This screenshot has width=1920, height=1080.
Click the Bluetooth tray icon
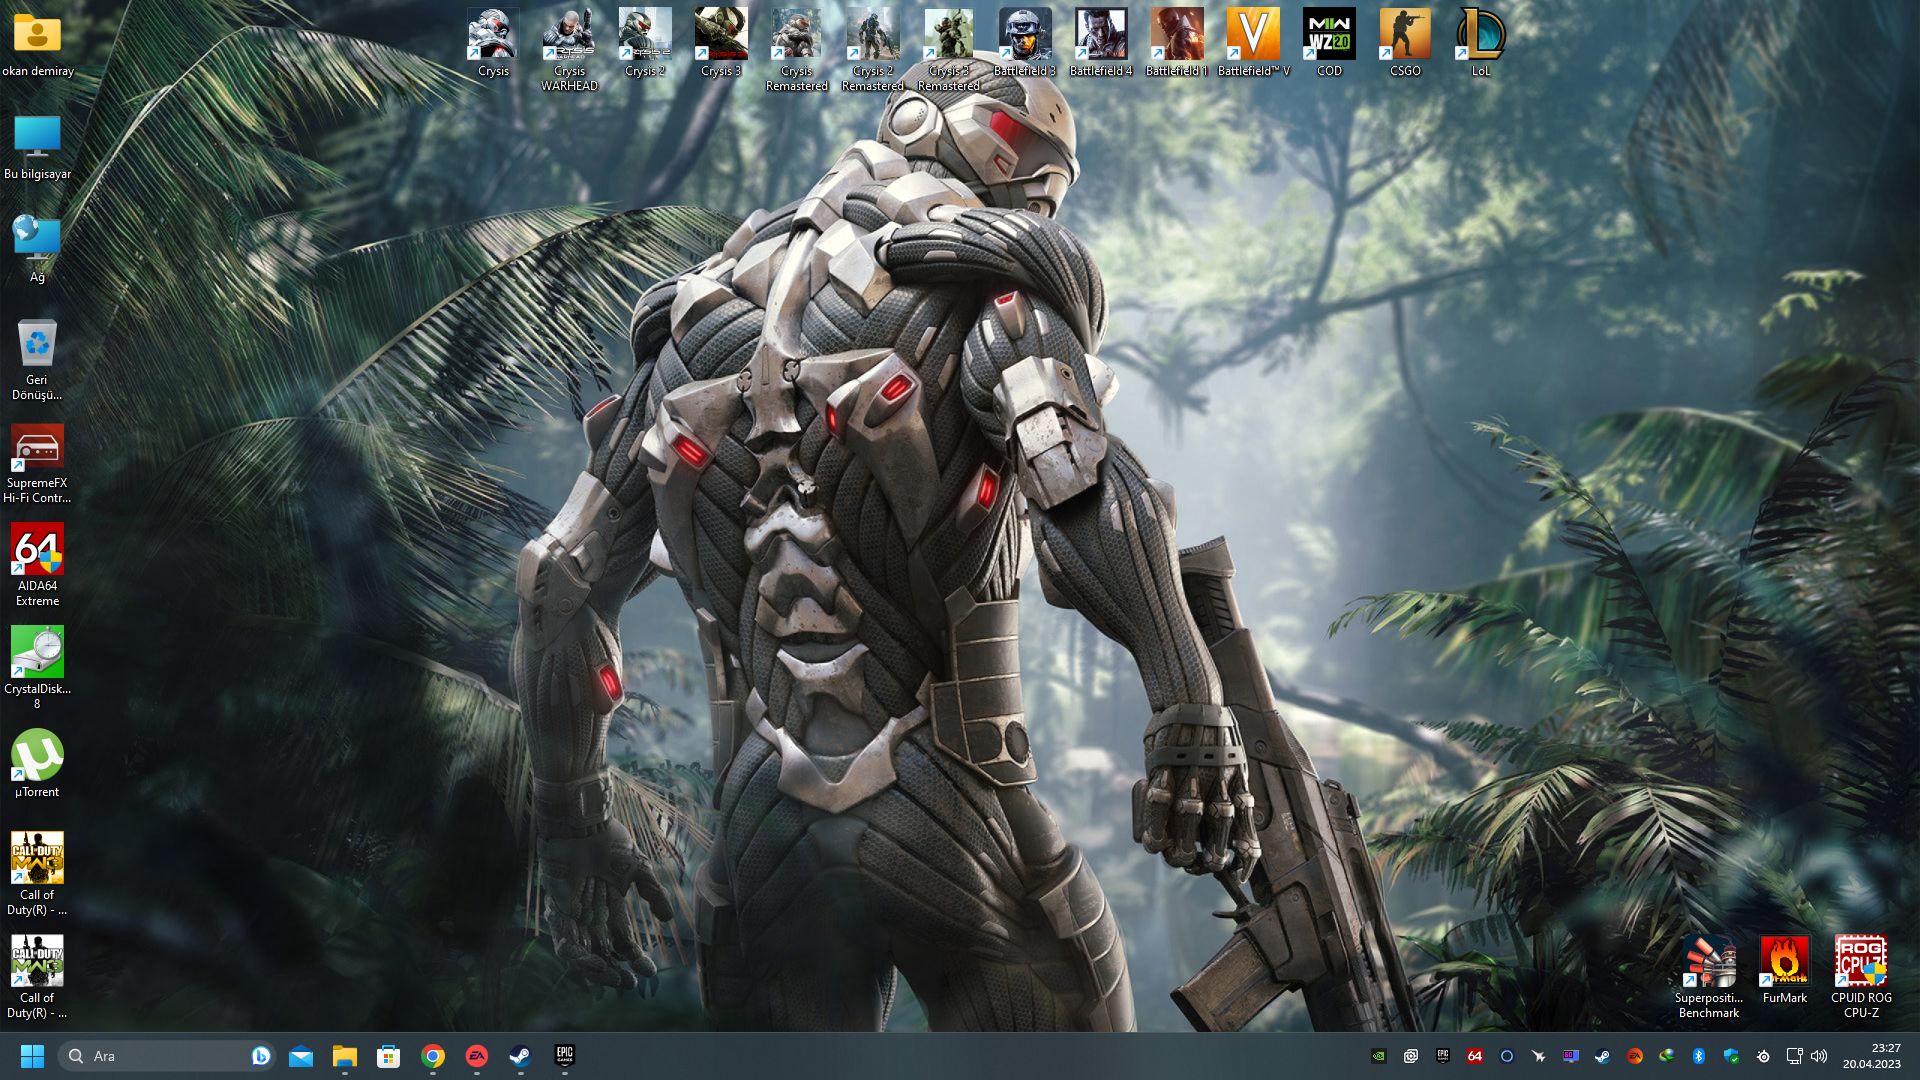(x=1698, y=1056)
